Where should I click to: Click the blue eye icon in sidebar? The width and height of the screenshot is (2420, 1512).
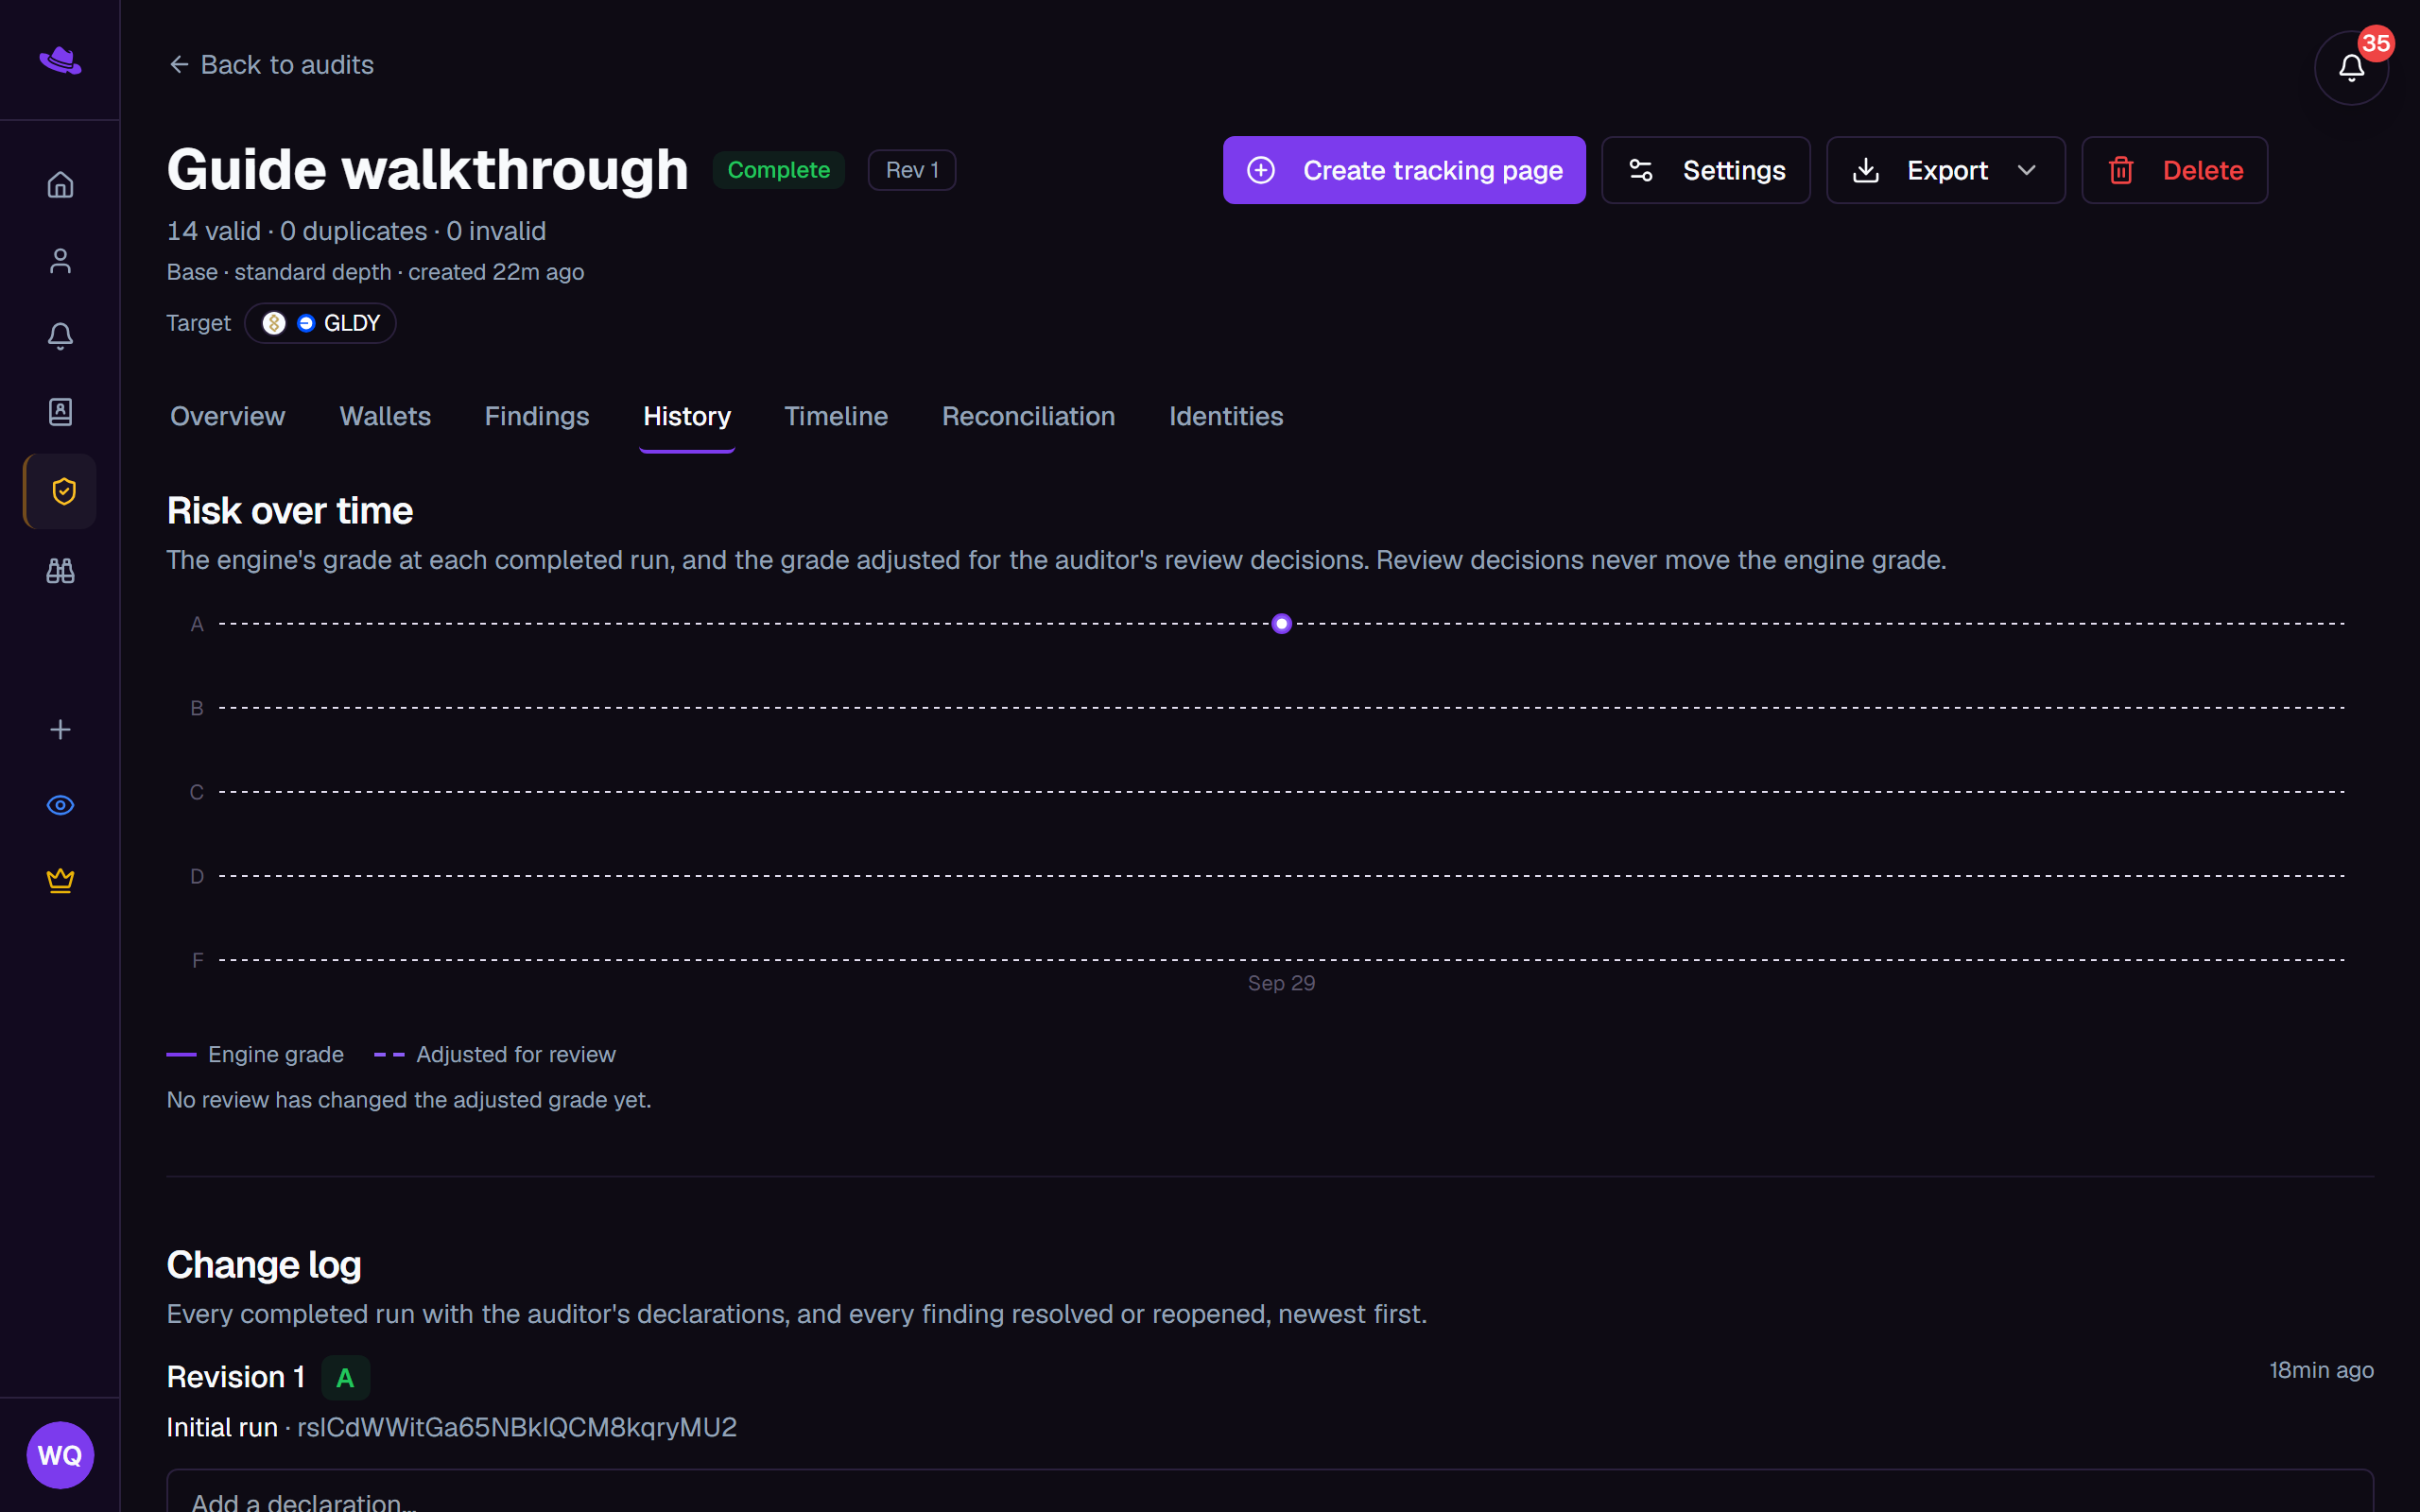(x=60, y=805)
